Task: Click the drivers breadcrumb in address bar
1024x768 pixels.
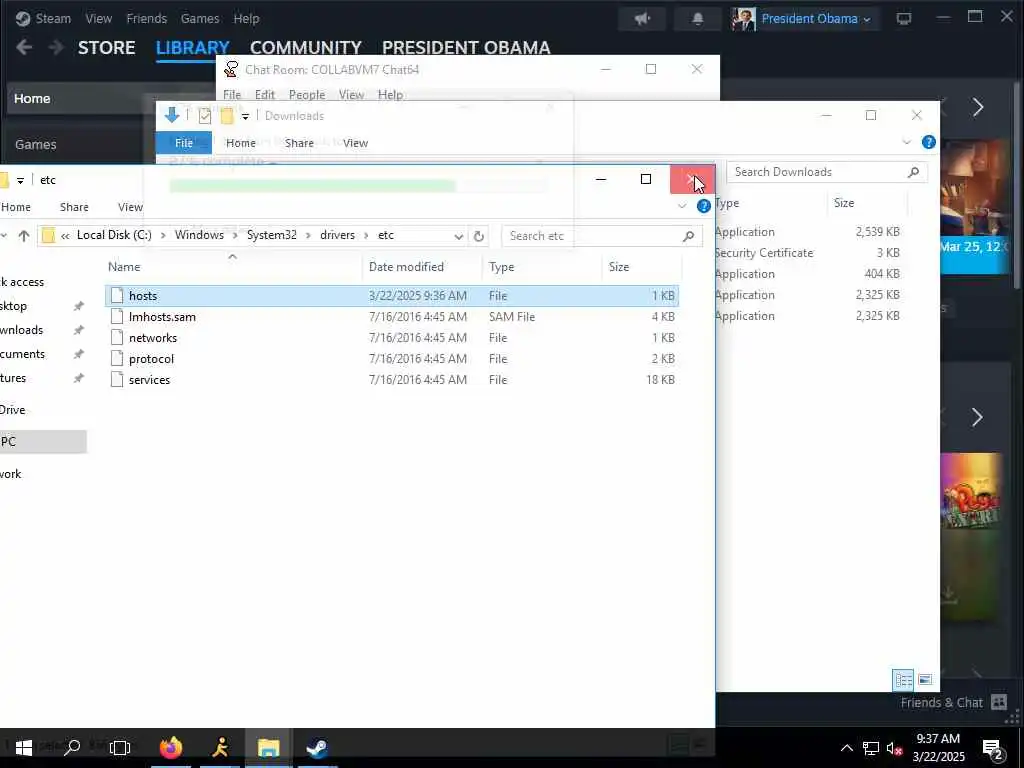Action: (x=337, y=235)
